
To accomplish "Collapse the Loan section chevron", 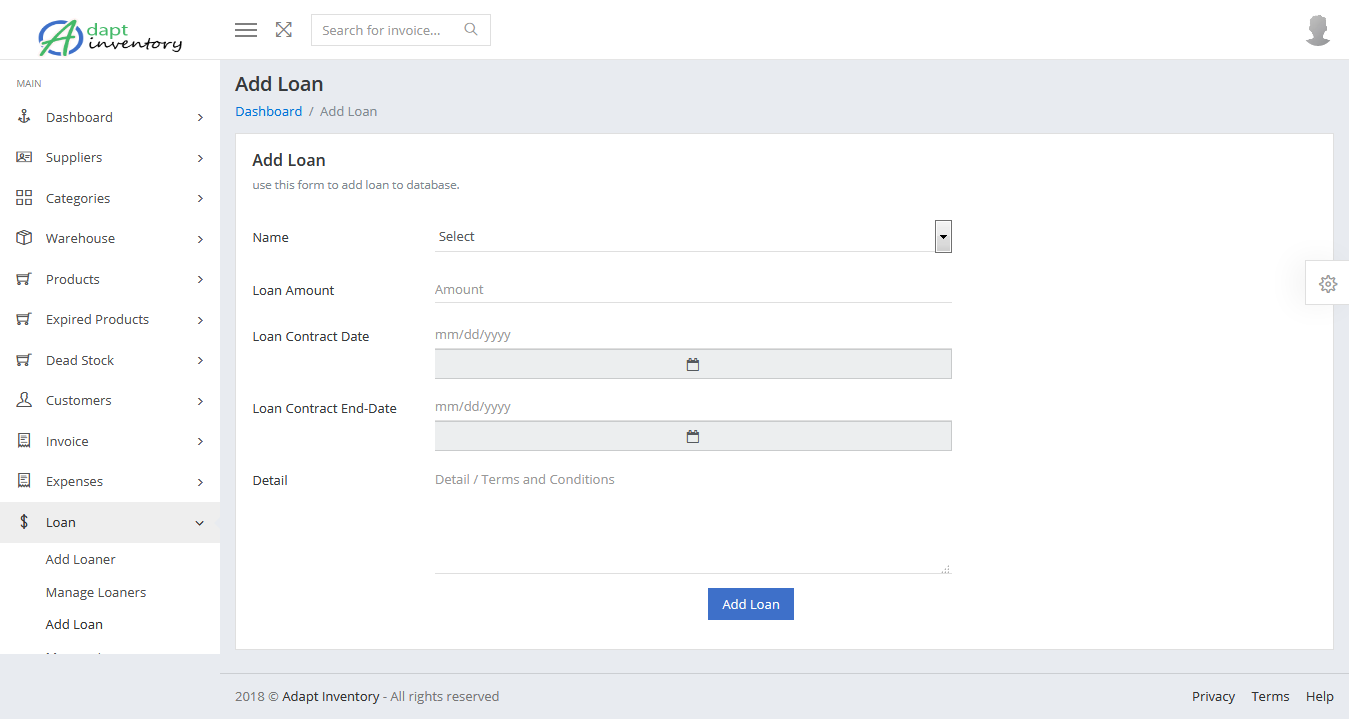I will point(199,521).
